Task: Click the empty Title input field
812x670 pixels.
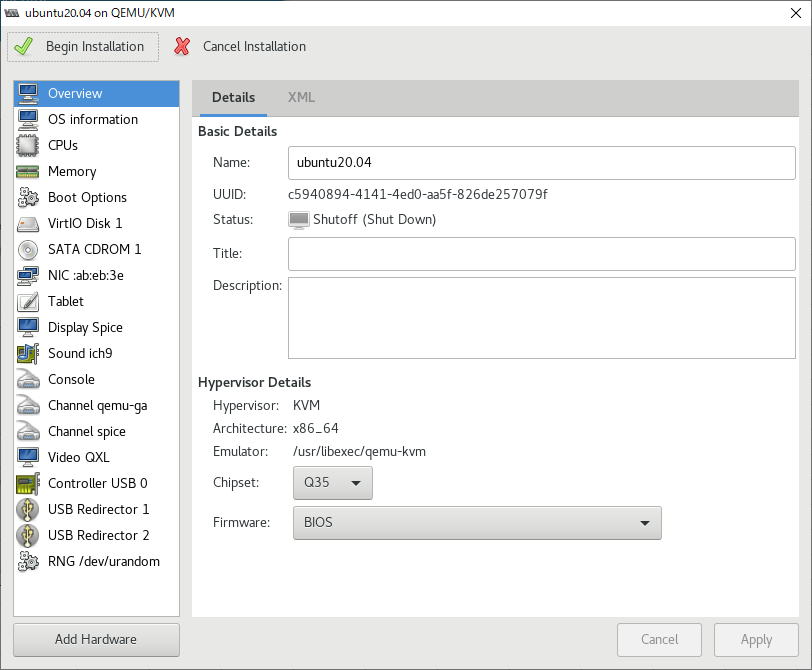Action: click(x=542, y=254)
